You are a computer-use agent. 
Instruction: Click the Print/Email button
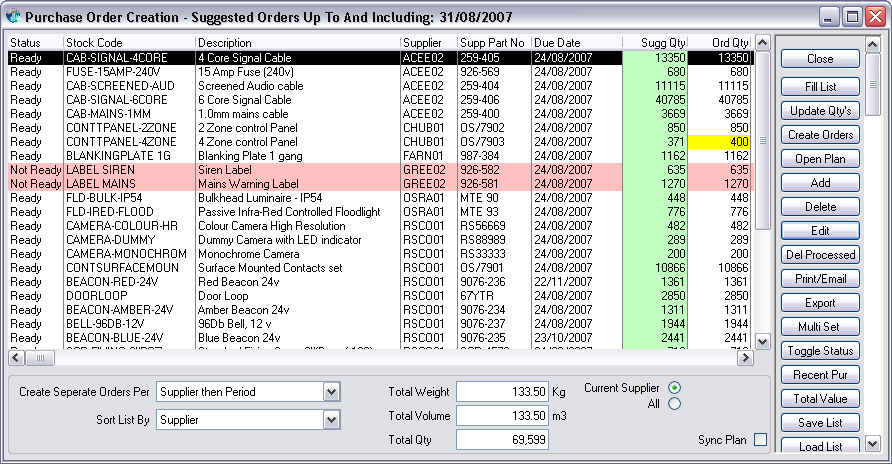[x=820, y=279]
